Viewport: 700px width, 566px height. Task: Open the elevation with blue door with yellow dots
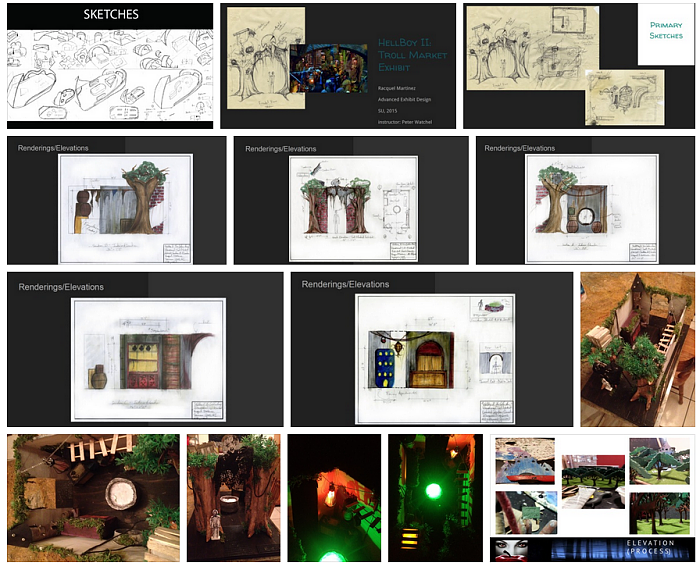(x=432, y=350)
